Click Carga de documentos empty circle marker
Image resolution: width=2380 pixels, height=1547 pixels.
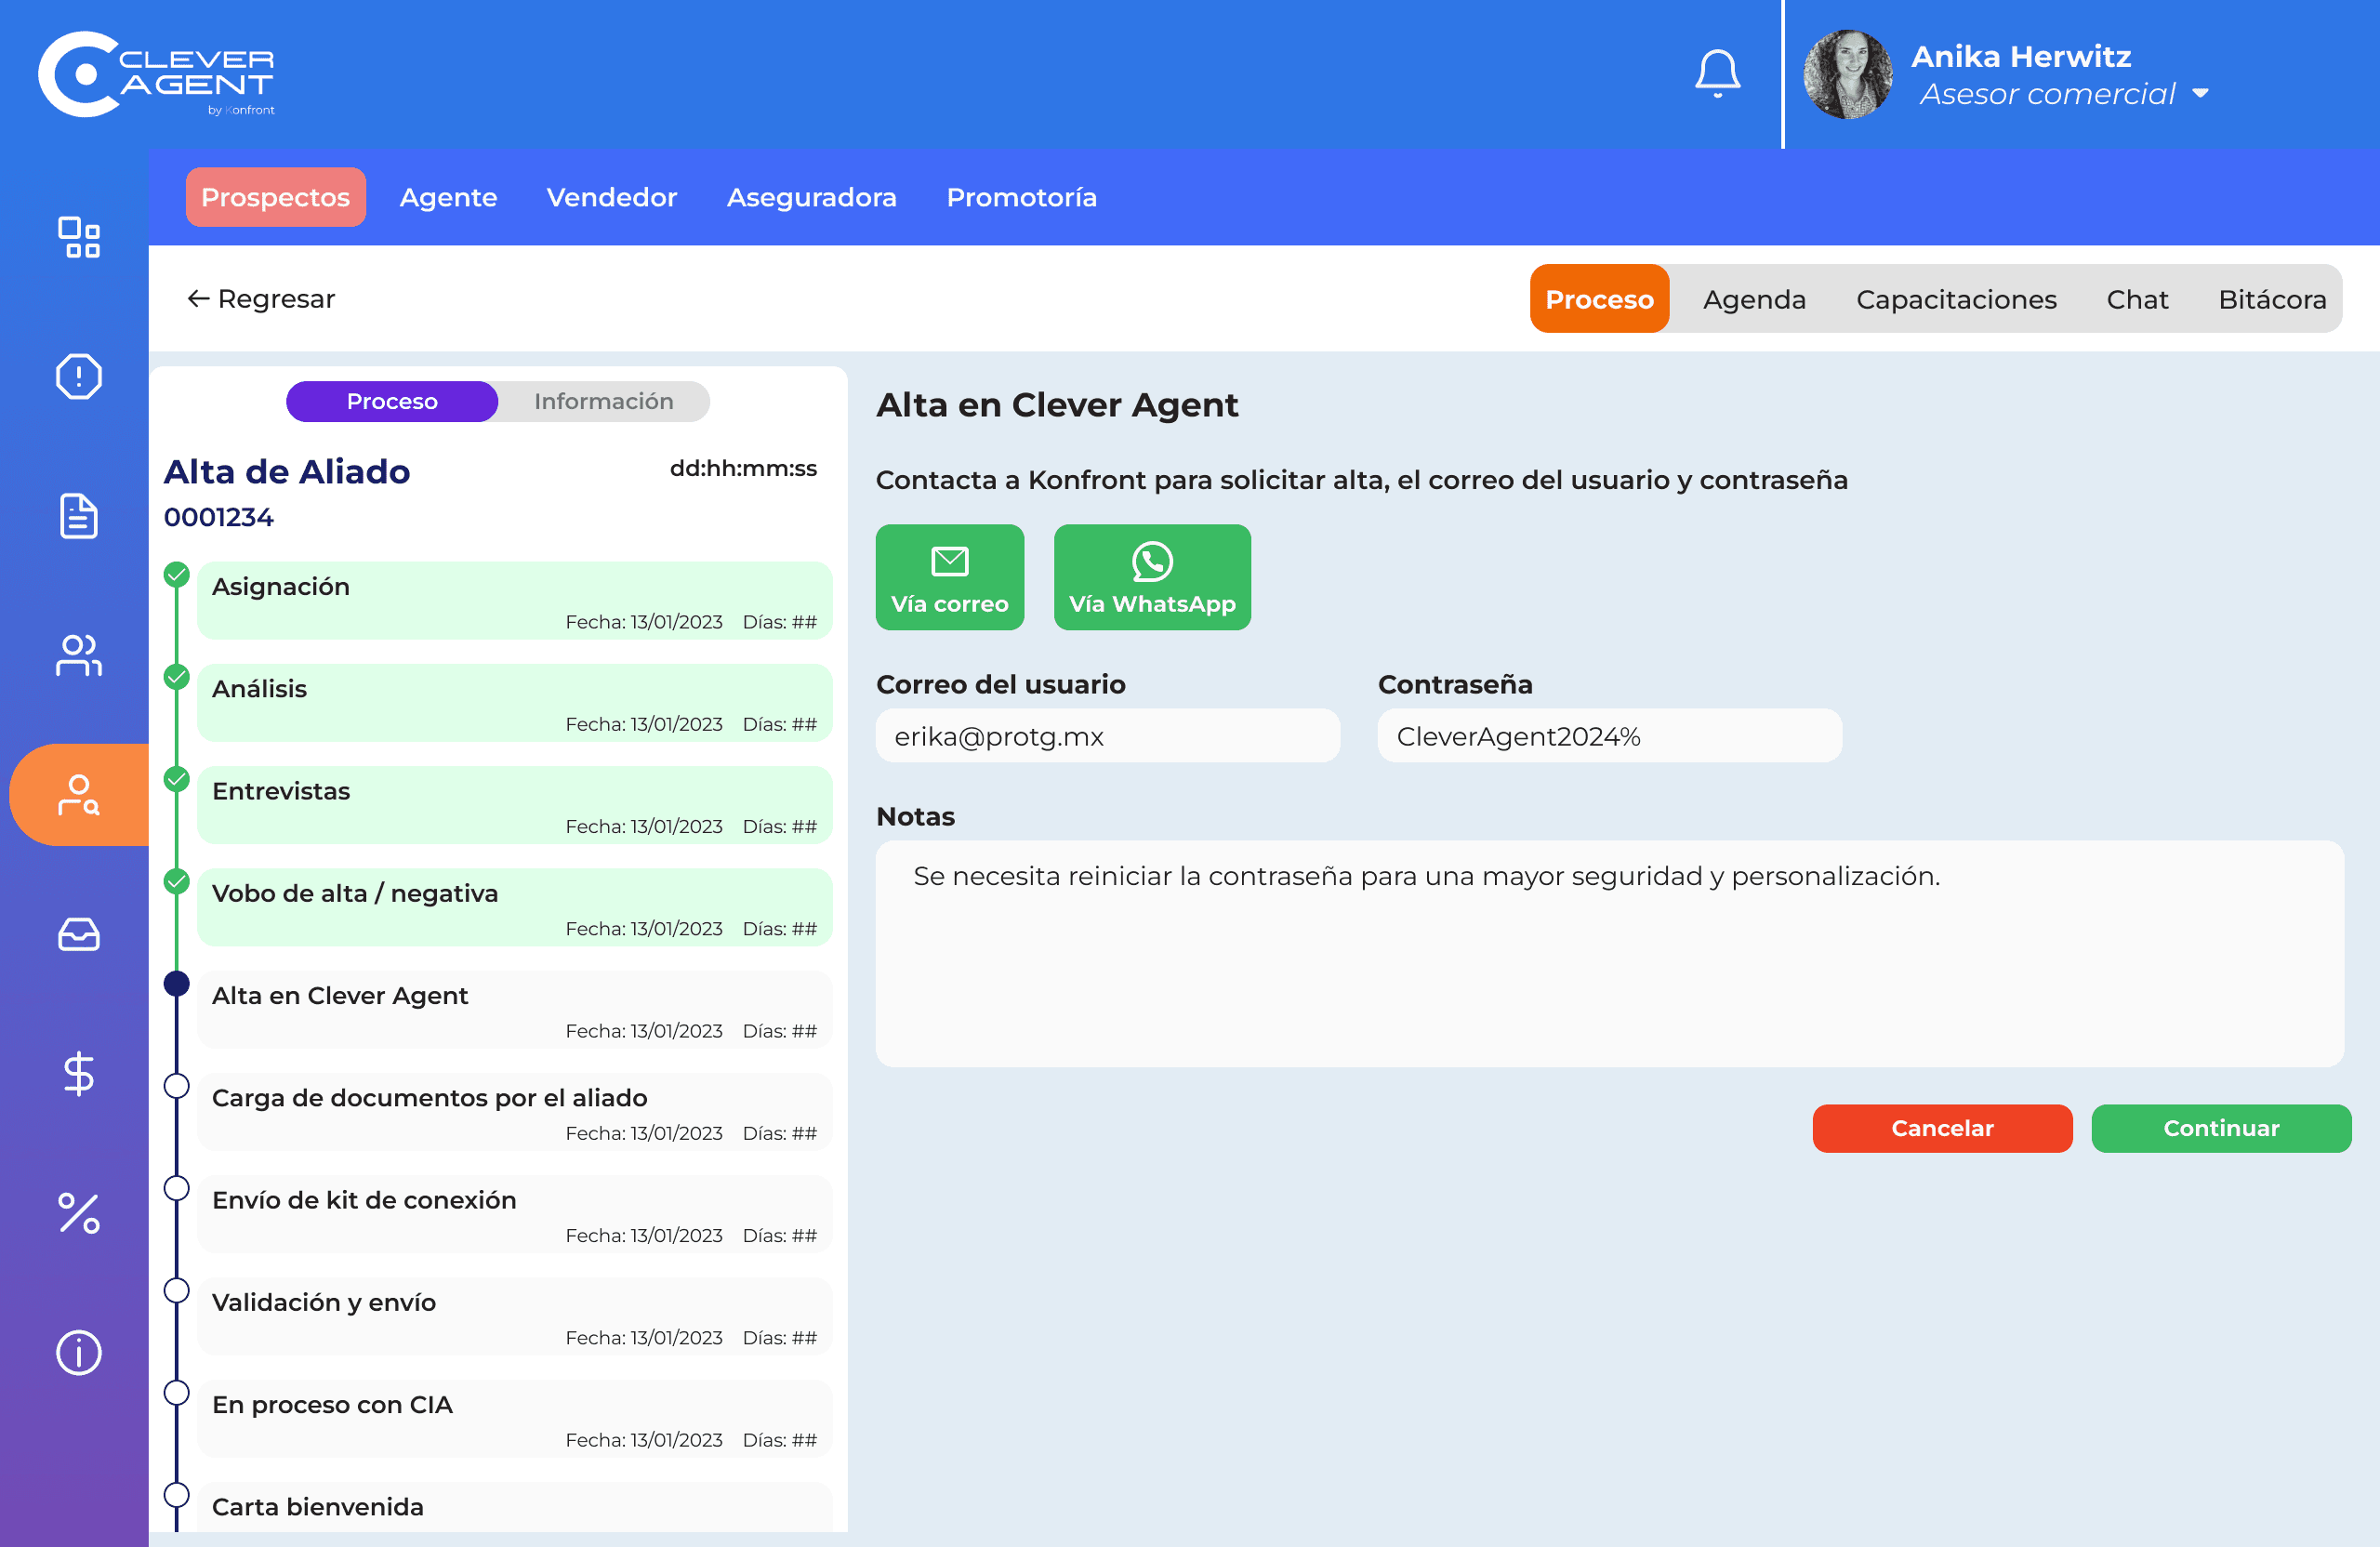(177, 1086)
